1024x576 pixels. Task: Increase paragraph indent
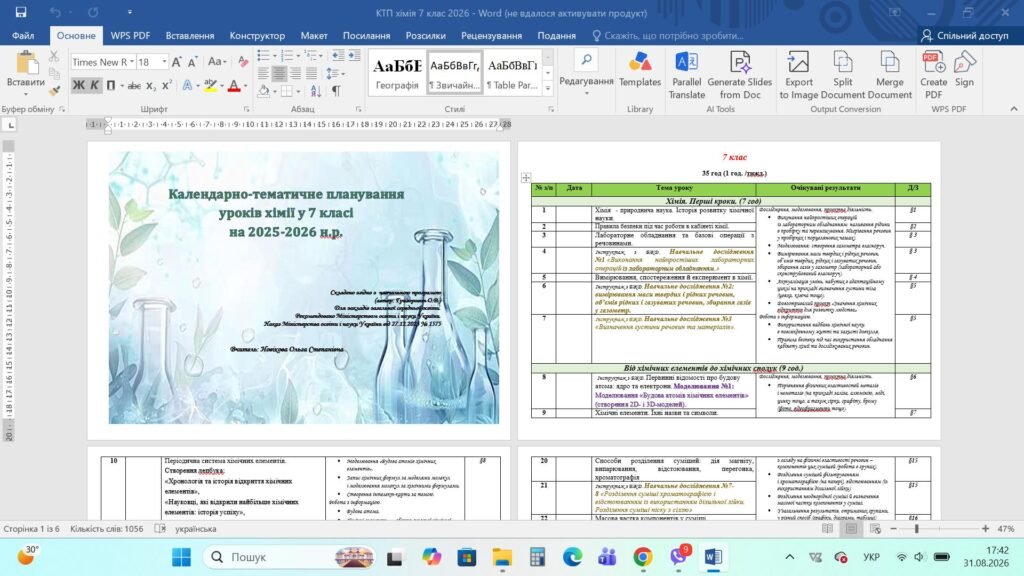click(x=354, y=56)
